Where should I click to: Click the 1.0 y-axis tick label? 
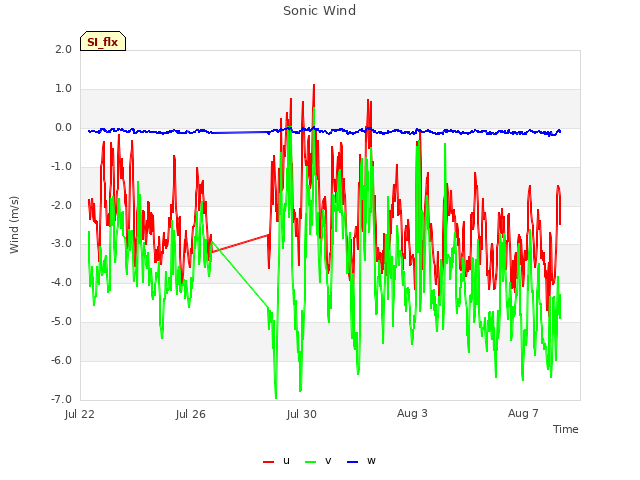[63, 89]
